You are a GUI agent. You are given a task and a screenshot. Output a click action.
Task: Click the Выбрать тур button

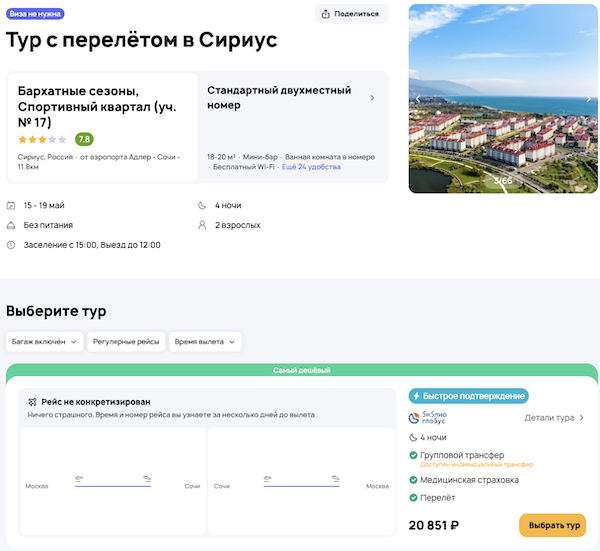point(552,525)
